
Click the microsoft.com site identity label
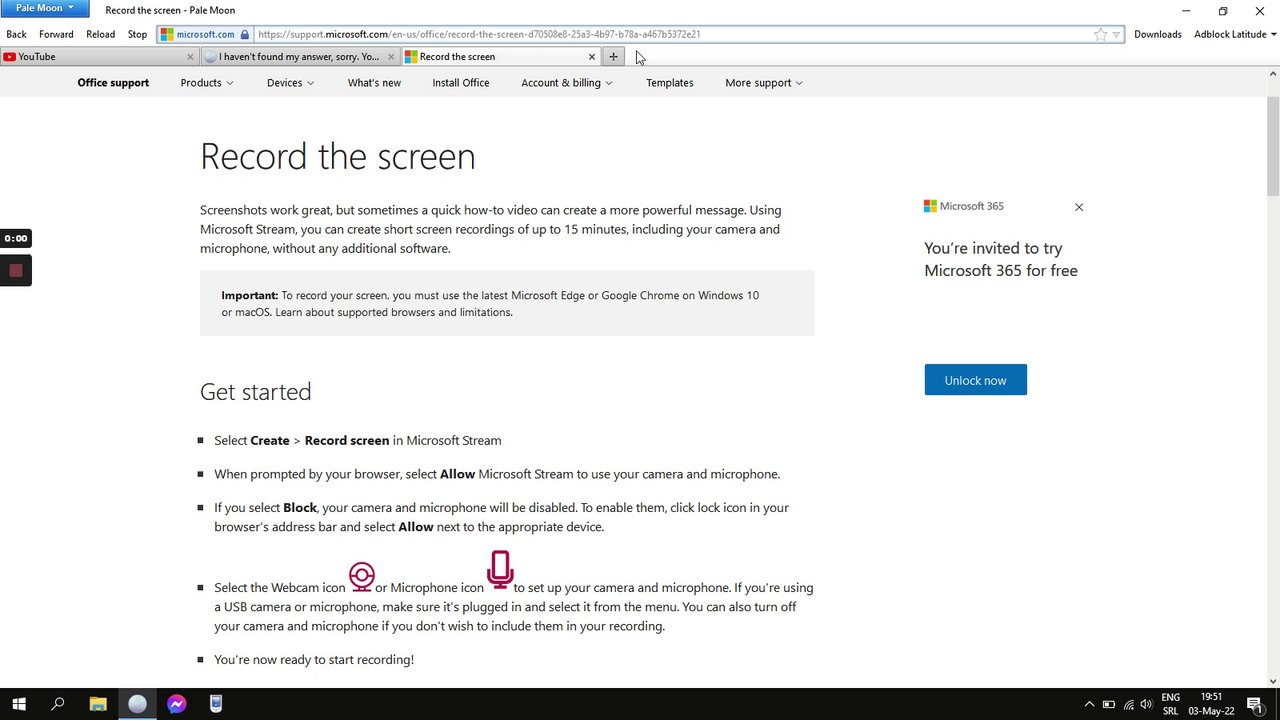[x=205, y=34]
